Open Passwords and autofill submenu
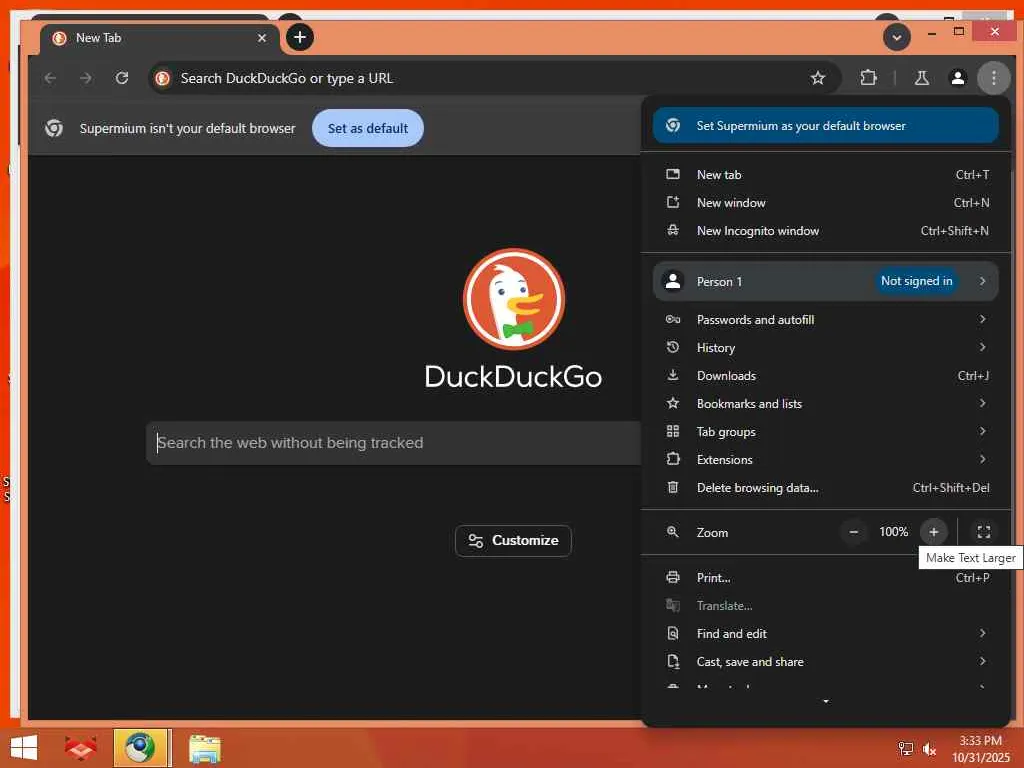Viewport: 1024px width, 768px height. [x=825, y=319]
